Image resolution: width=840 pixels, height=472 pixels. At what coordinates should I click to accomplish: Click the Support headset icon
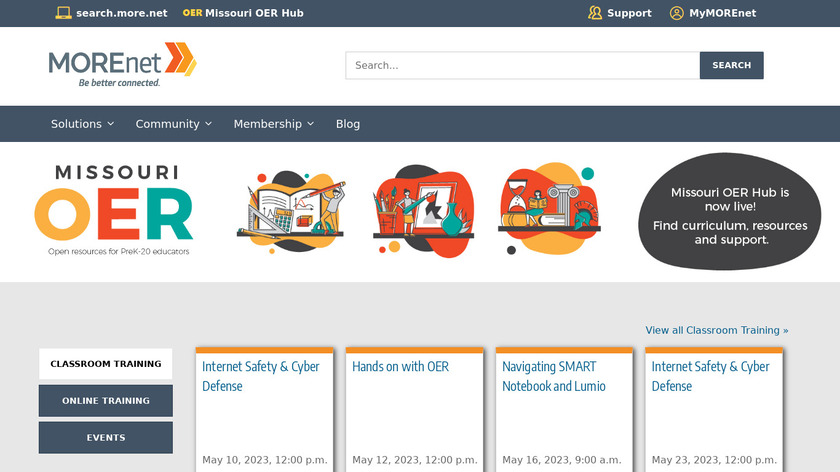(x=595, y=13)
